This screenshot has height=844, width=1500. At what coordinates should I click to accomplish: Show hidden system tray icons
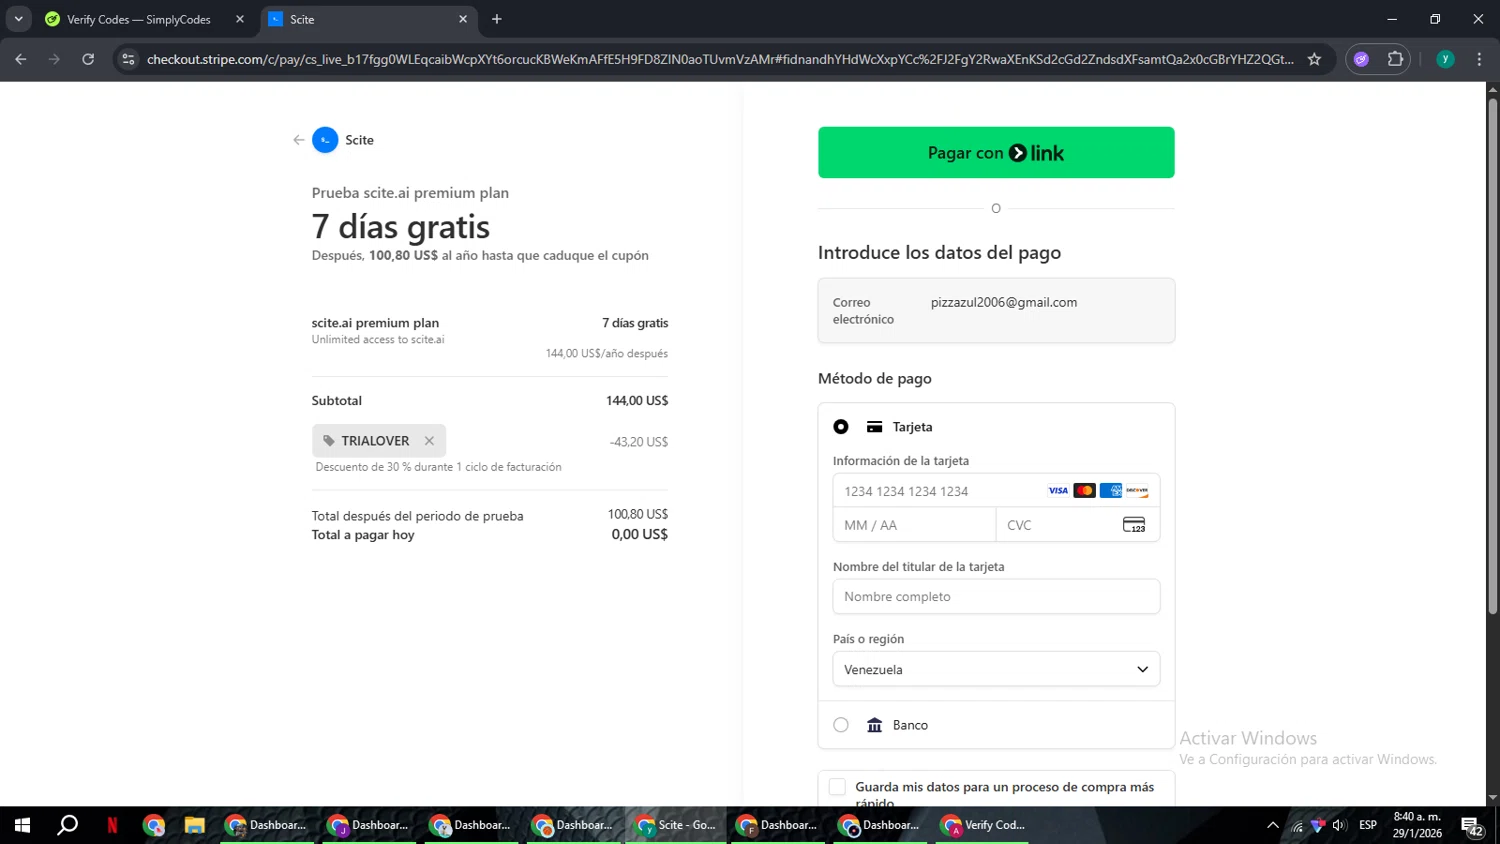(1272, 825)
